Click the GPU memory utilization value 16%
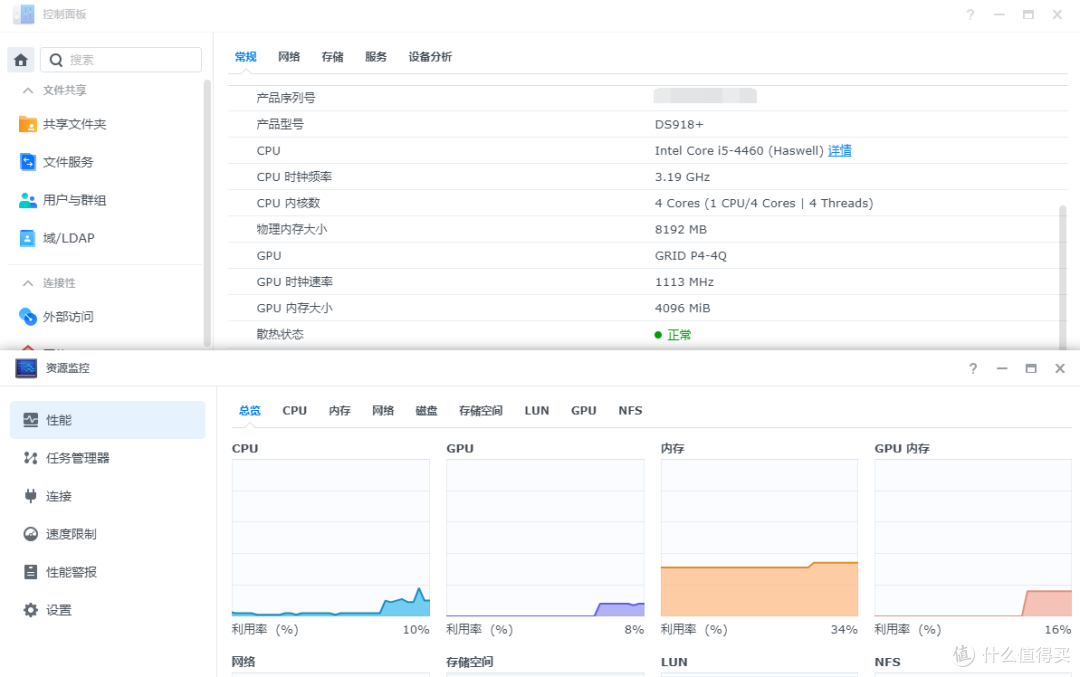The height and width of the screenshot is (677, 1080). click(x=1057, y=629)
